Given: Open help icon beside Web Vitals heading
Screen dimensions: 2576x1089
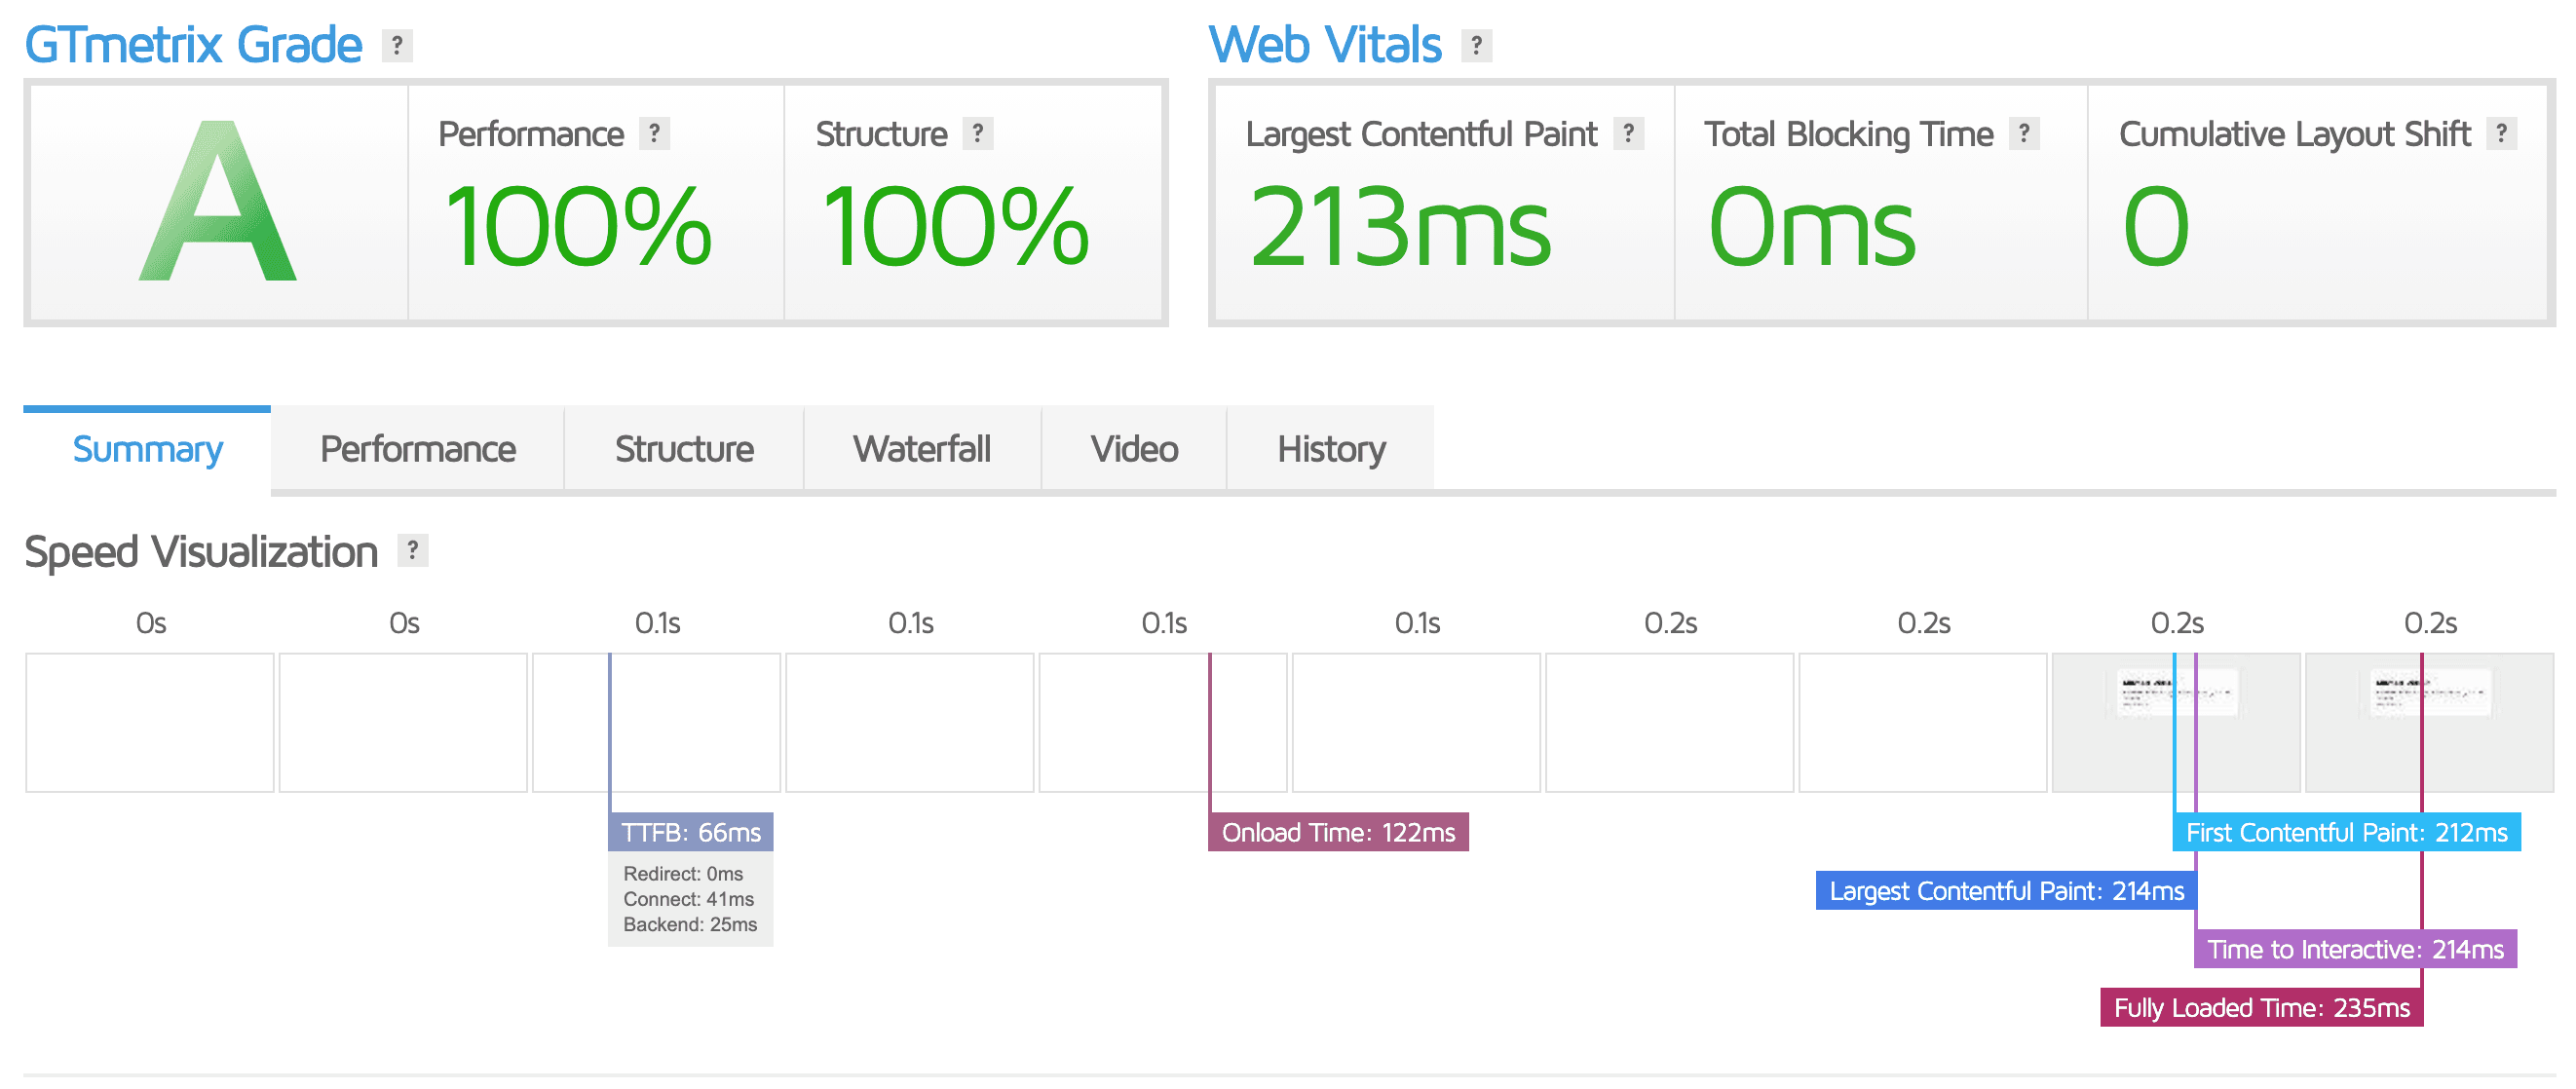Looking at the screenshot, I should pyautogui.click(x=1476, y=45).
